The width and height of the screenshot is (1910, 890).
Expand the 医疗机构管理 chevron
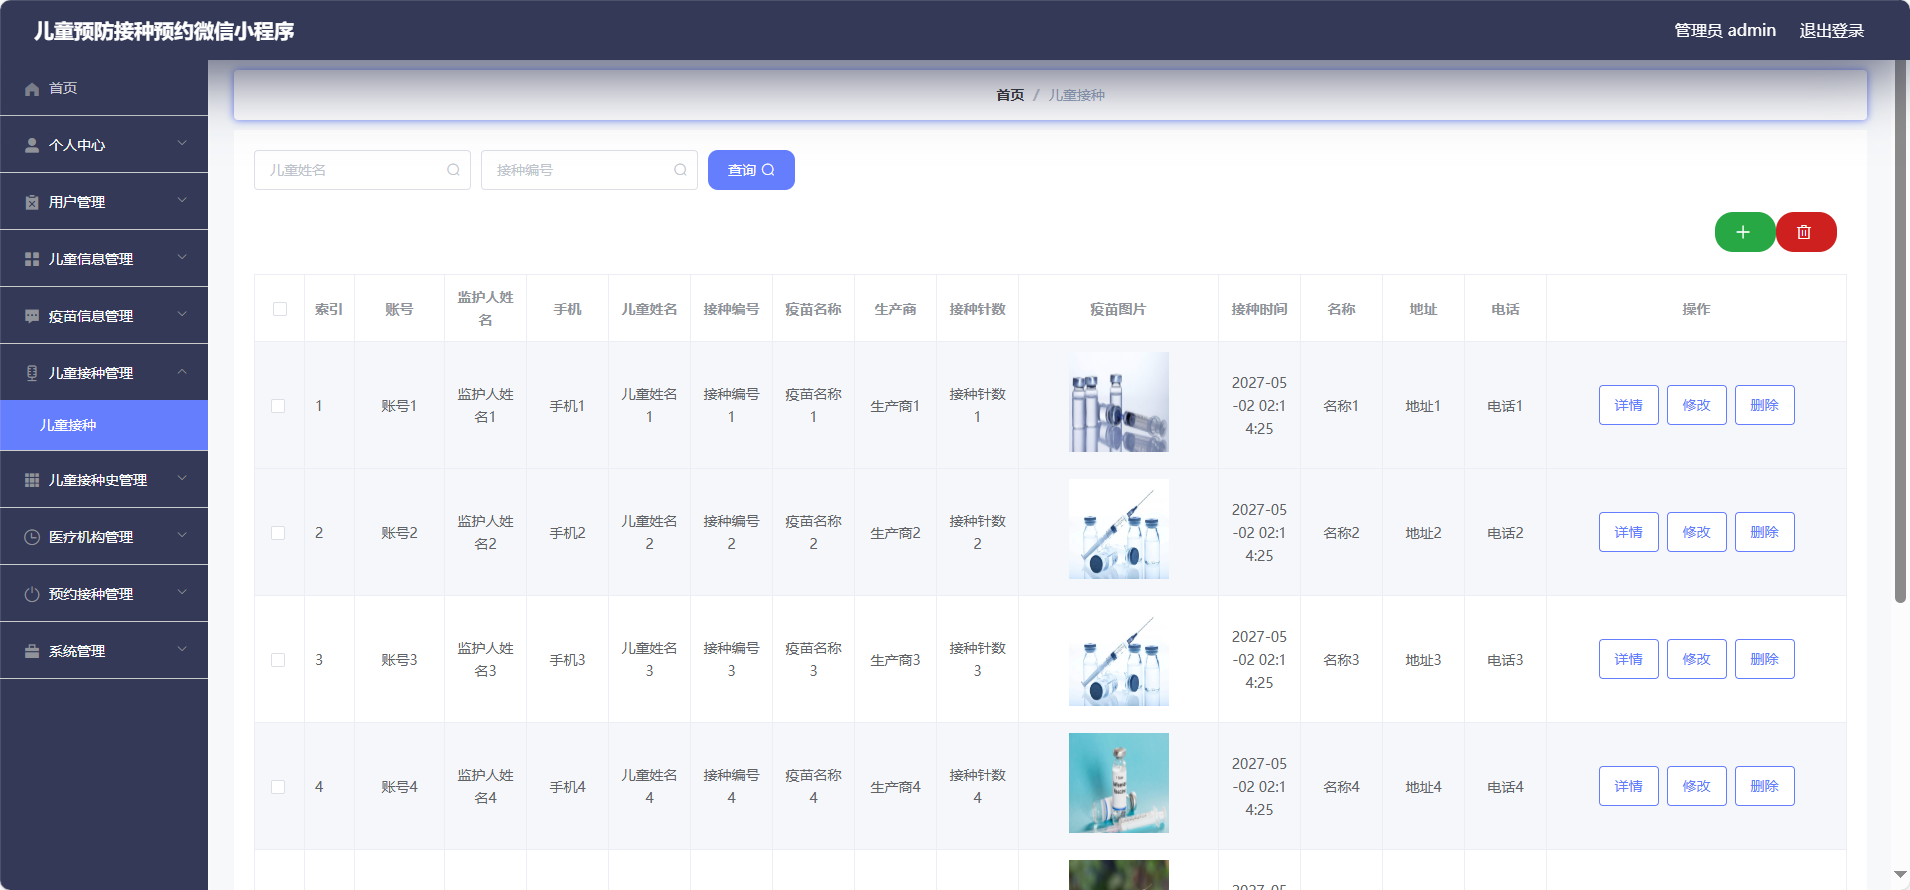pyautogui.click(x=182, y=536)
